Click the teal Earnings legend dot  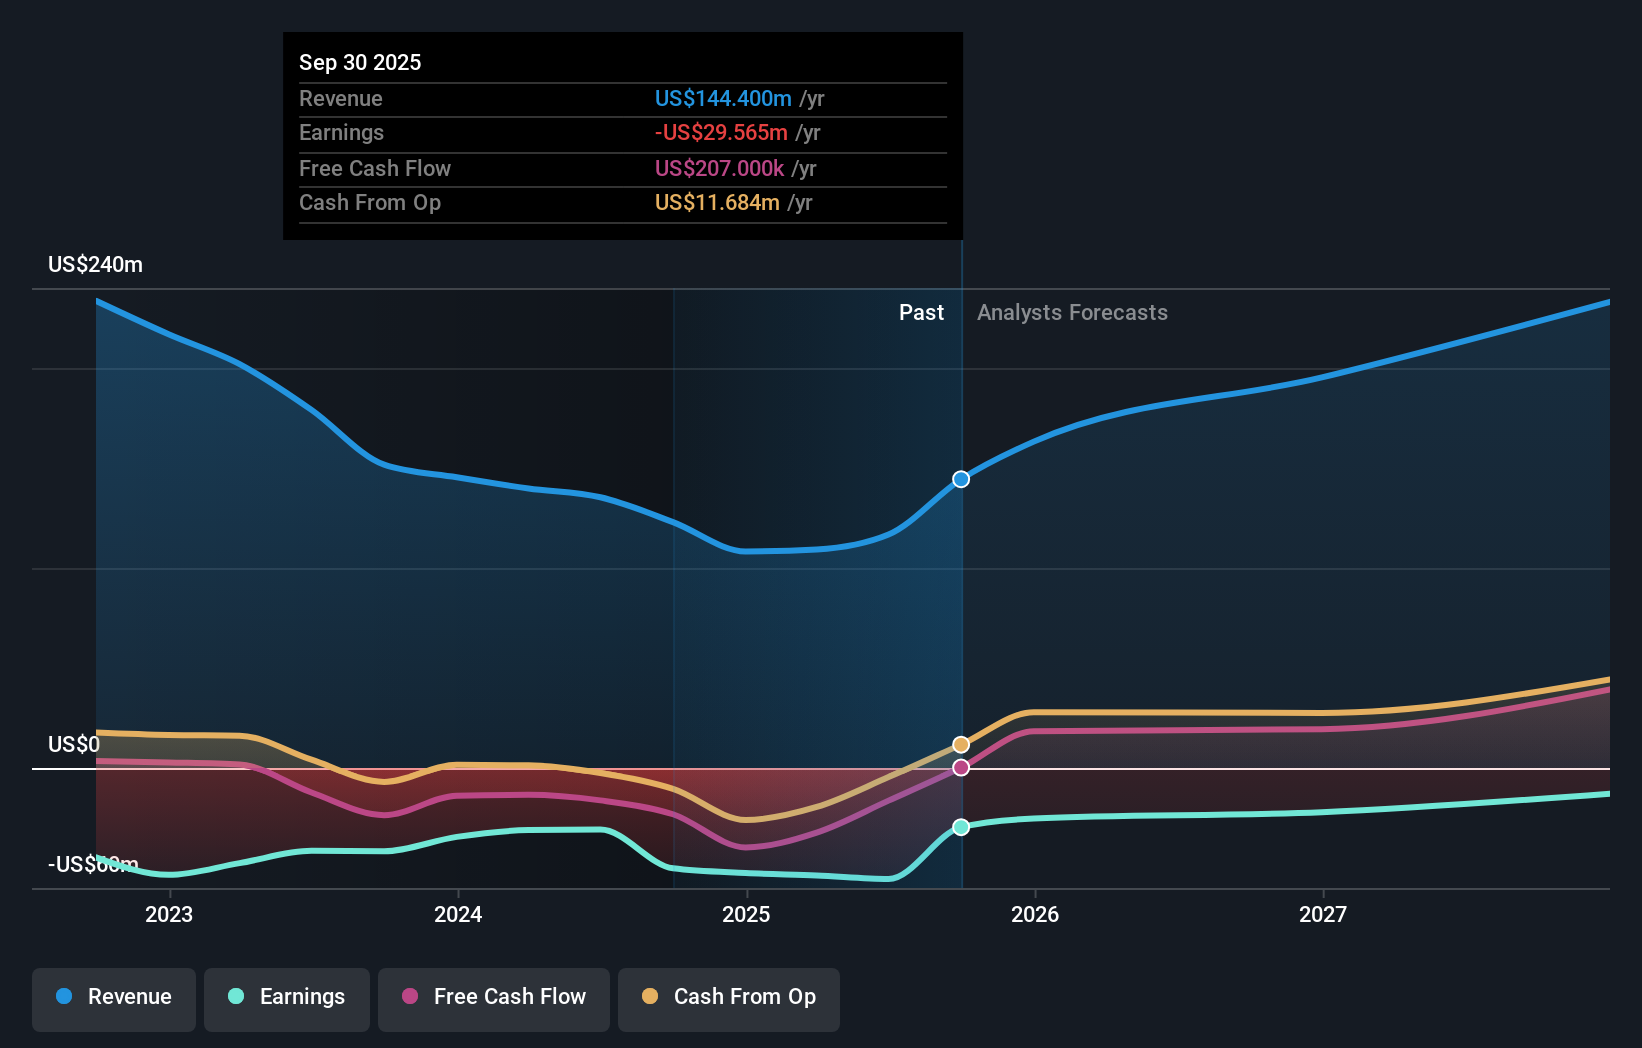(x=236, y=997)
